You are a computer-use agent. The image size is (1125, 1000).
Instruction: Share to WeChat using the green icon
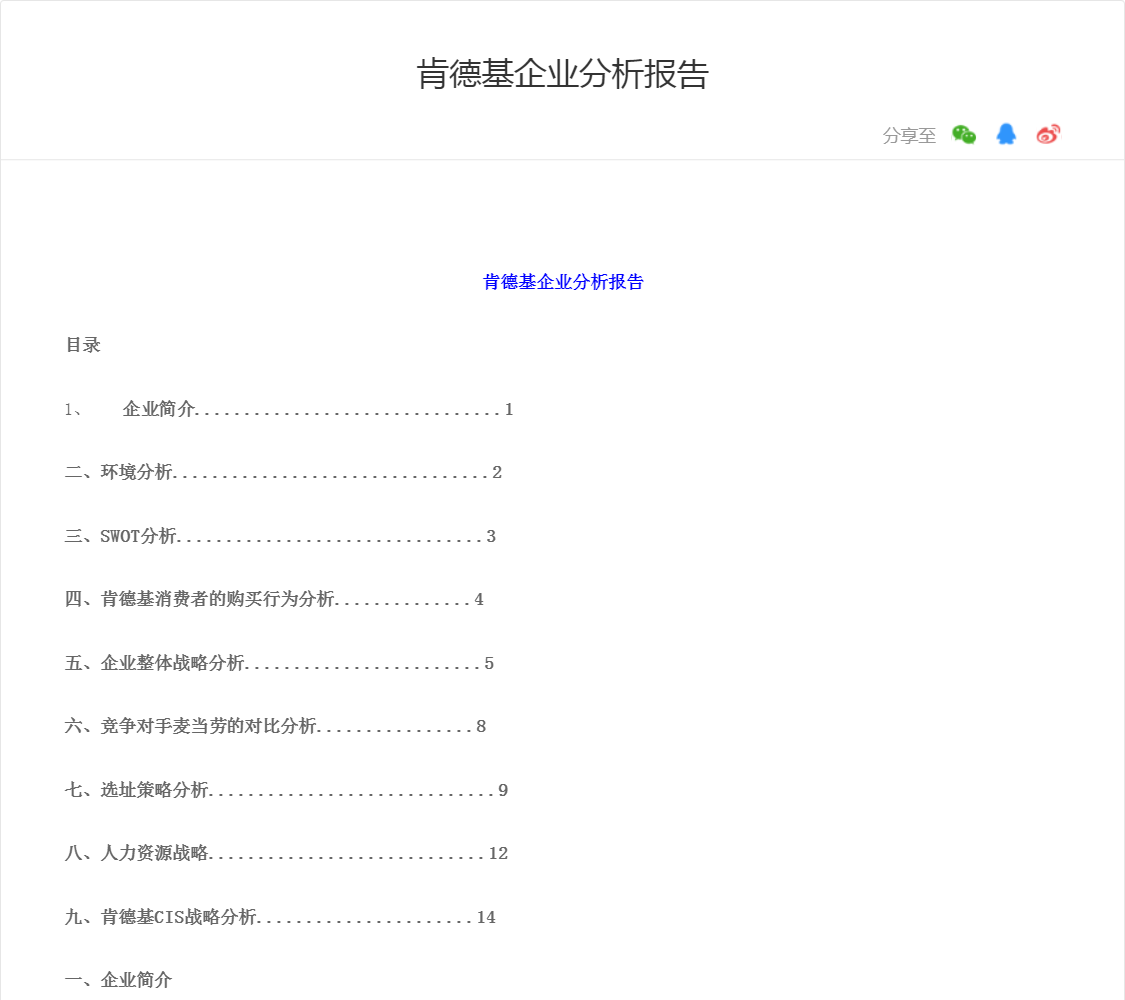[x=964, y=135]
